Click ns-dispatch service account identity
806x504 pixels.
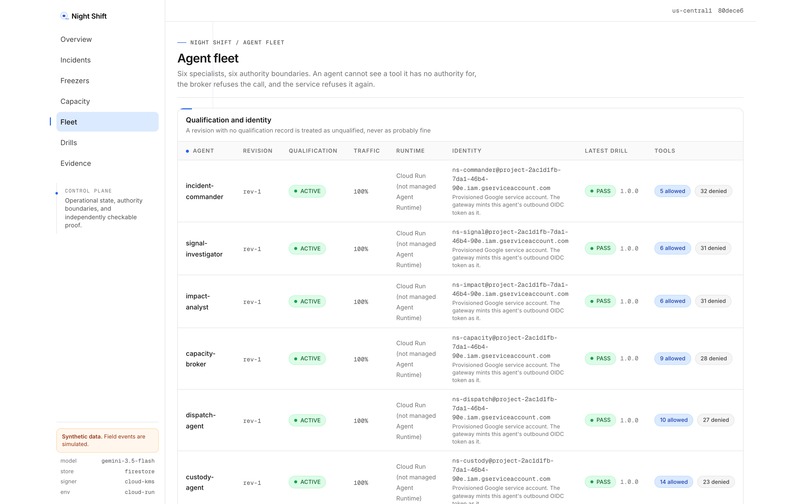click(504, 408)
